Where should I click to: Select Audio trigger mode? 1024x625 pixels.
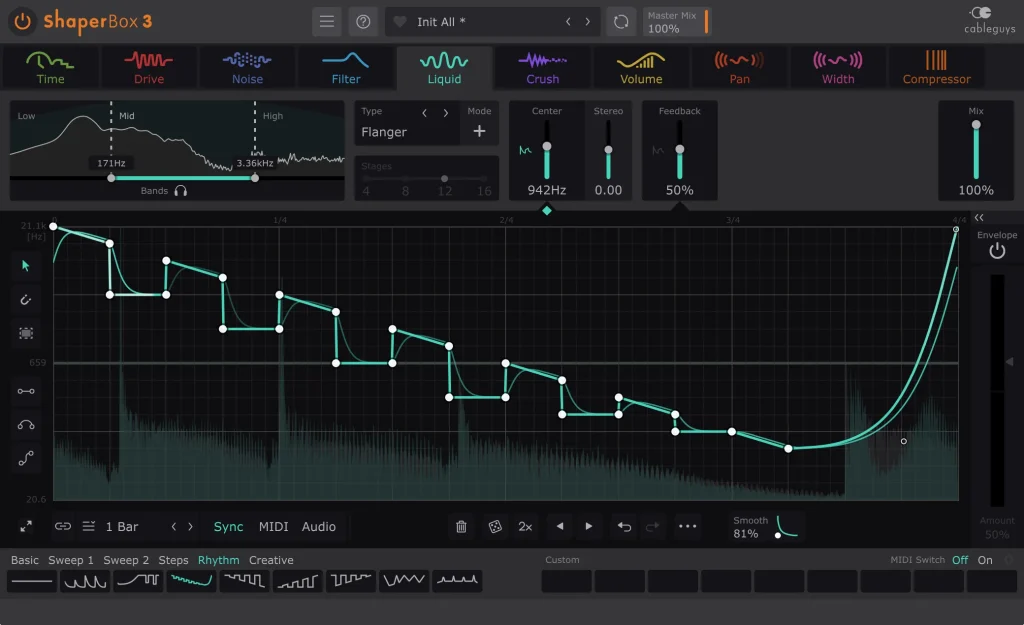pos(319,526)
